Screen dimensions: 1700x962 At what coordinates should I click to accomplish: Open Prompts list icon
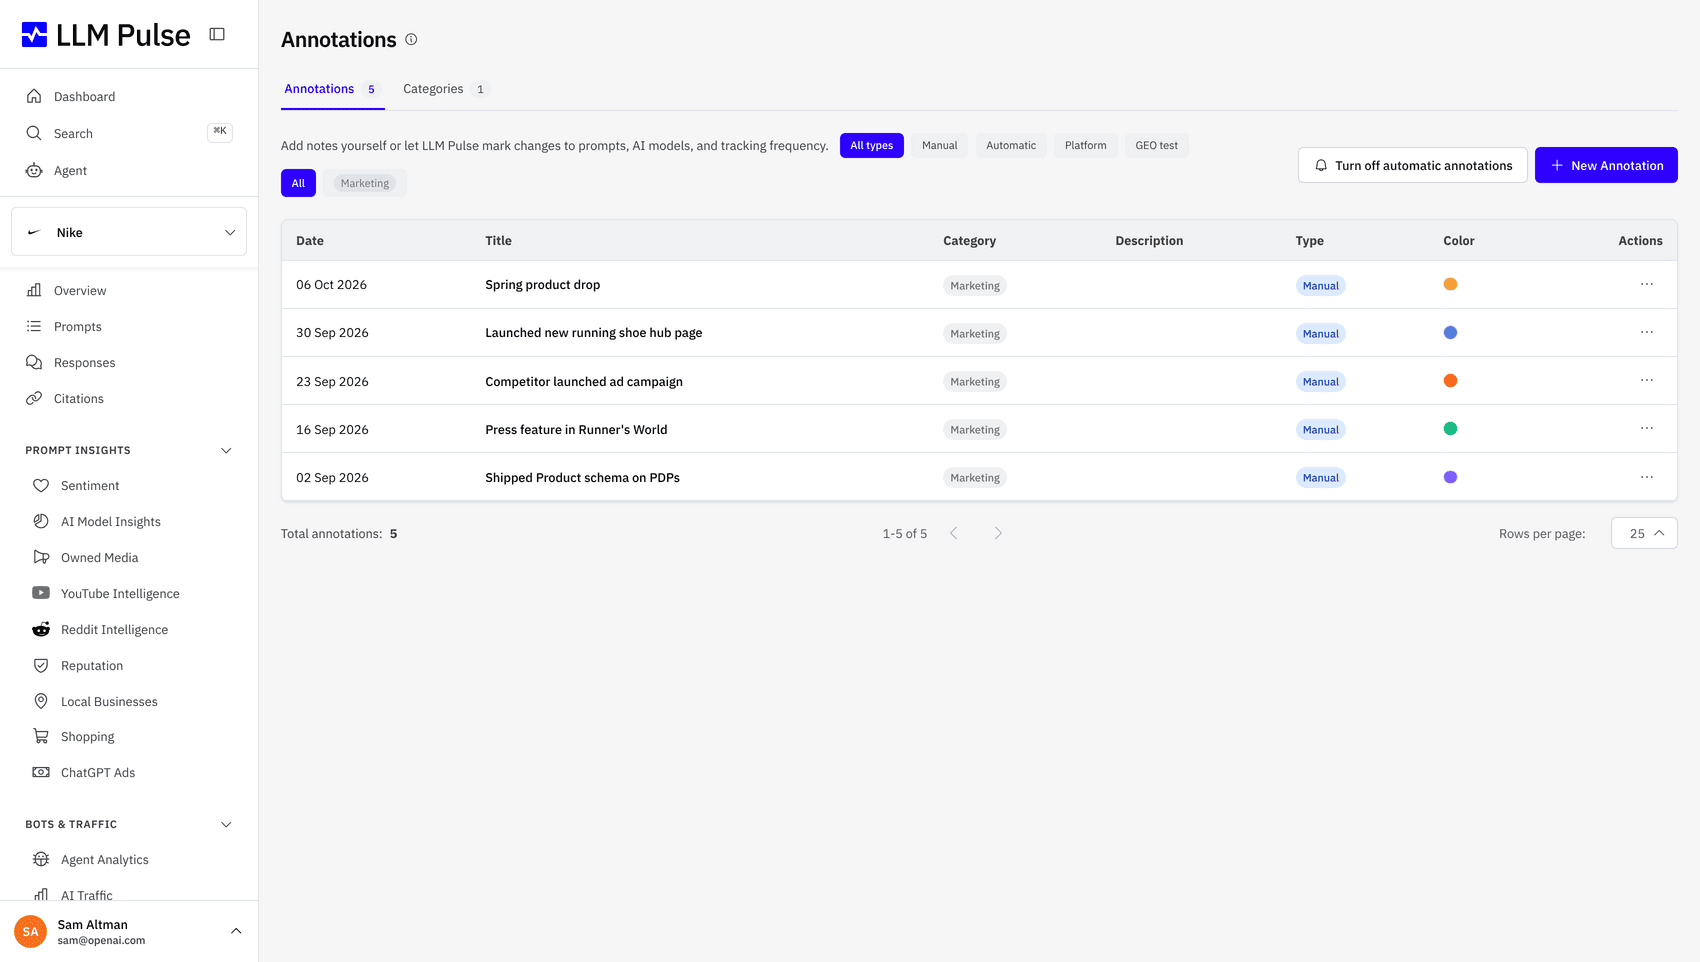coord(34,326)
